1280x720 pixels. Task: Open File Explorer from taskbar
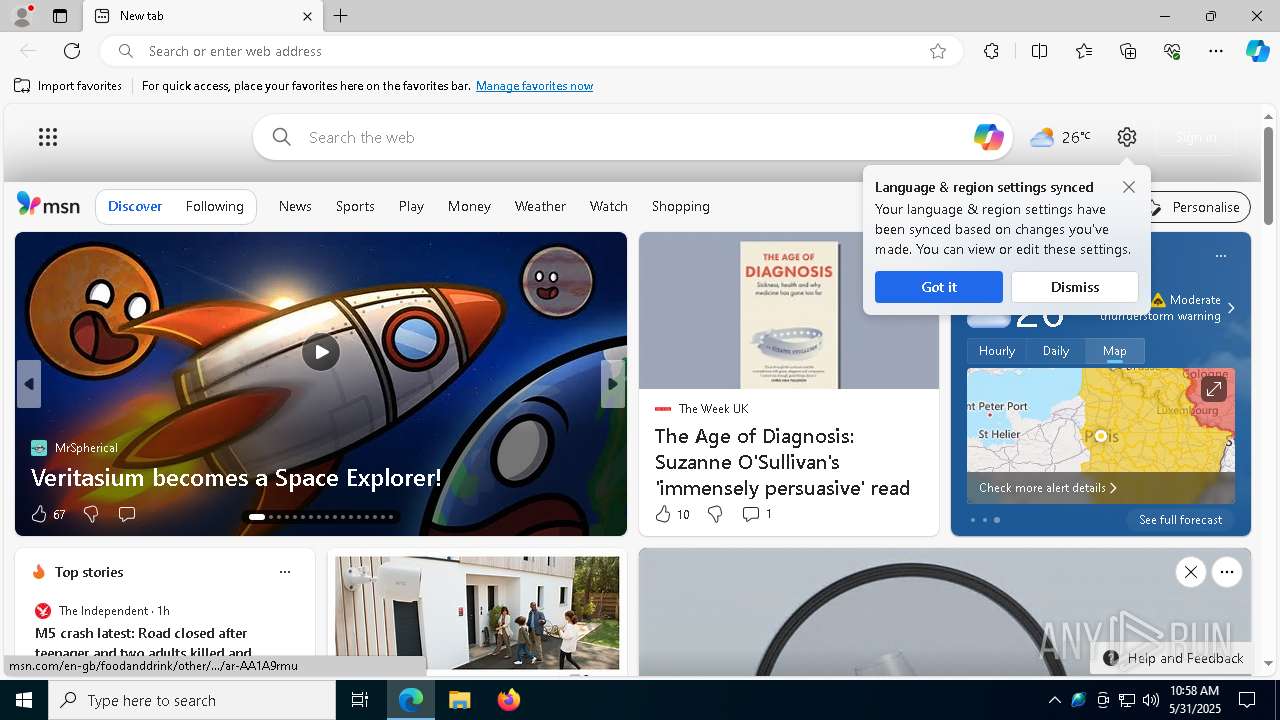point(459,700)
